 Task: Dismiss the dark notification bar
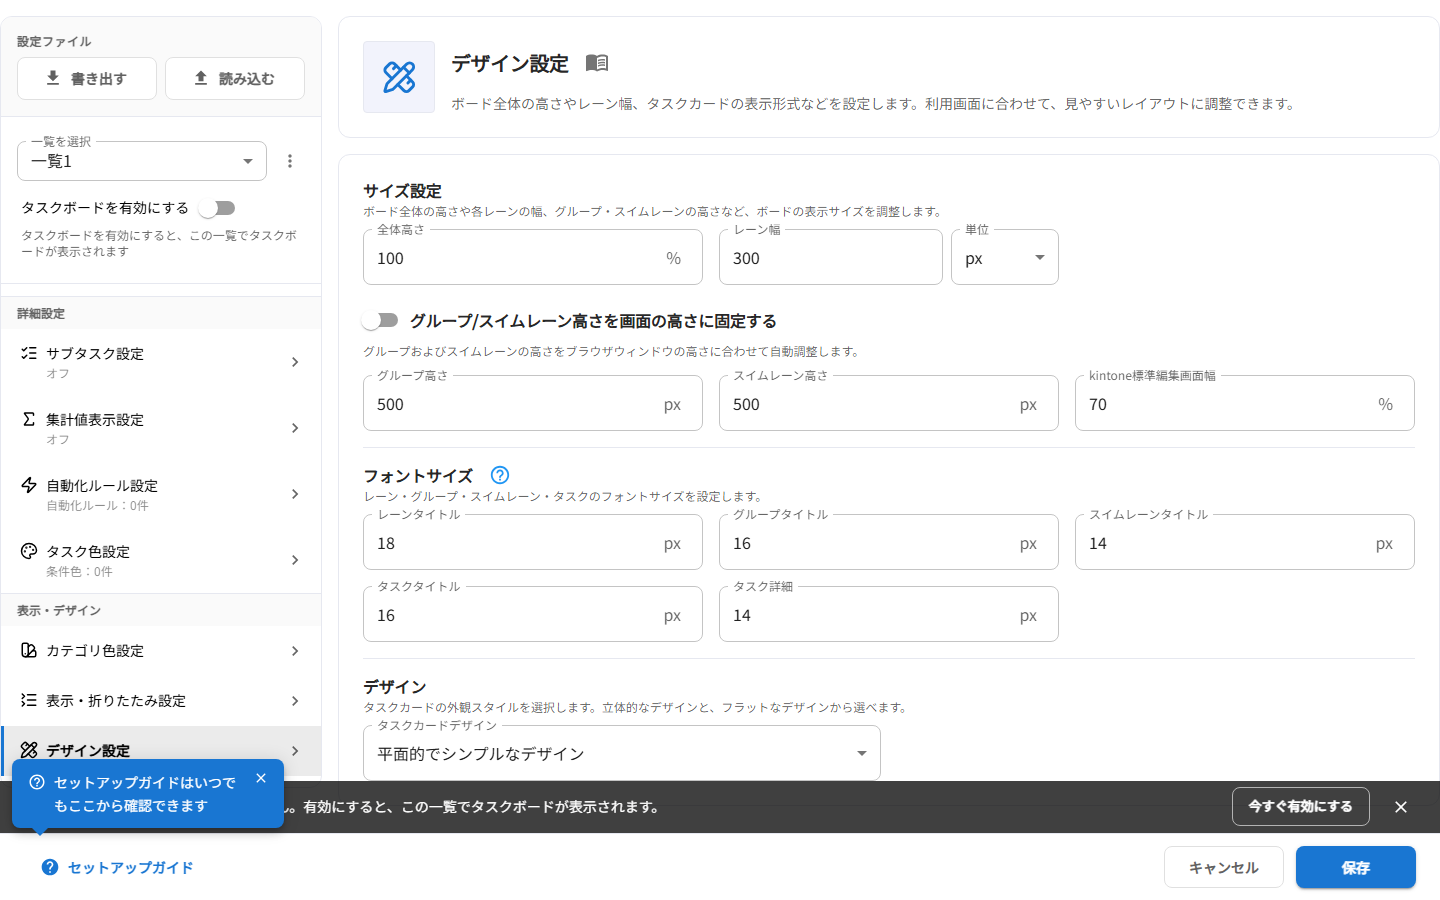[1401, 807]
